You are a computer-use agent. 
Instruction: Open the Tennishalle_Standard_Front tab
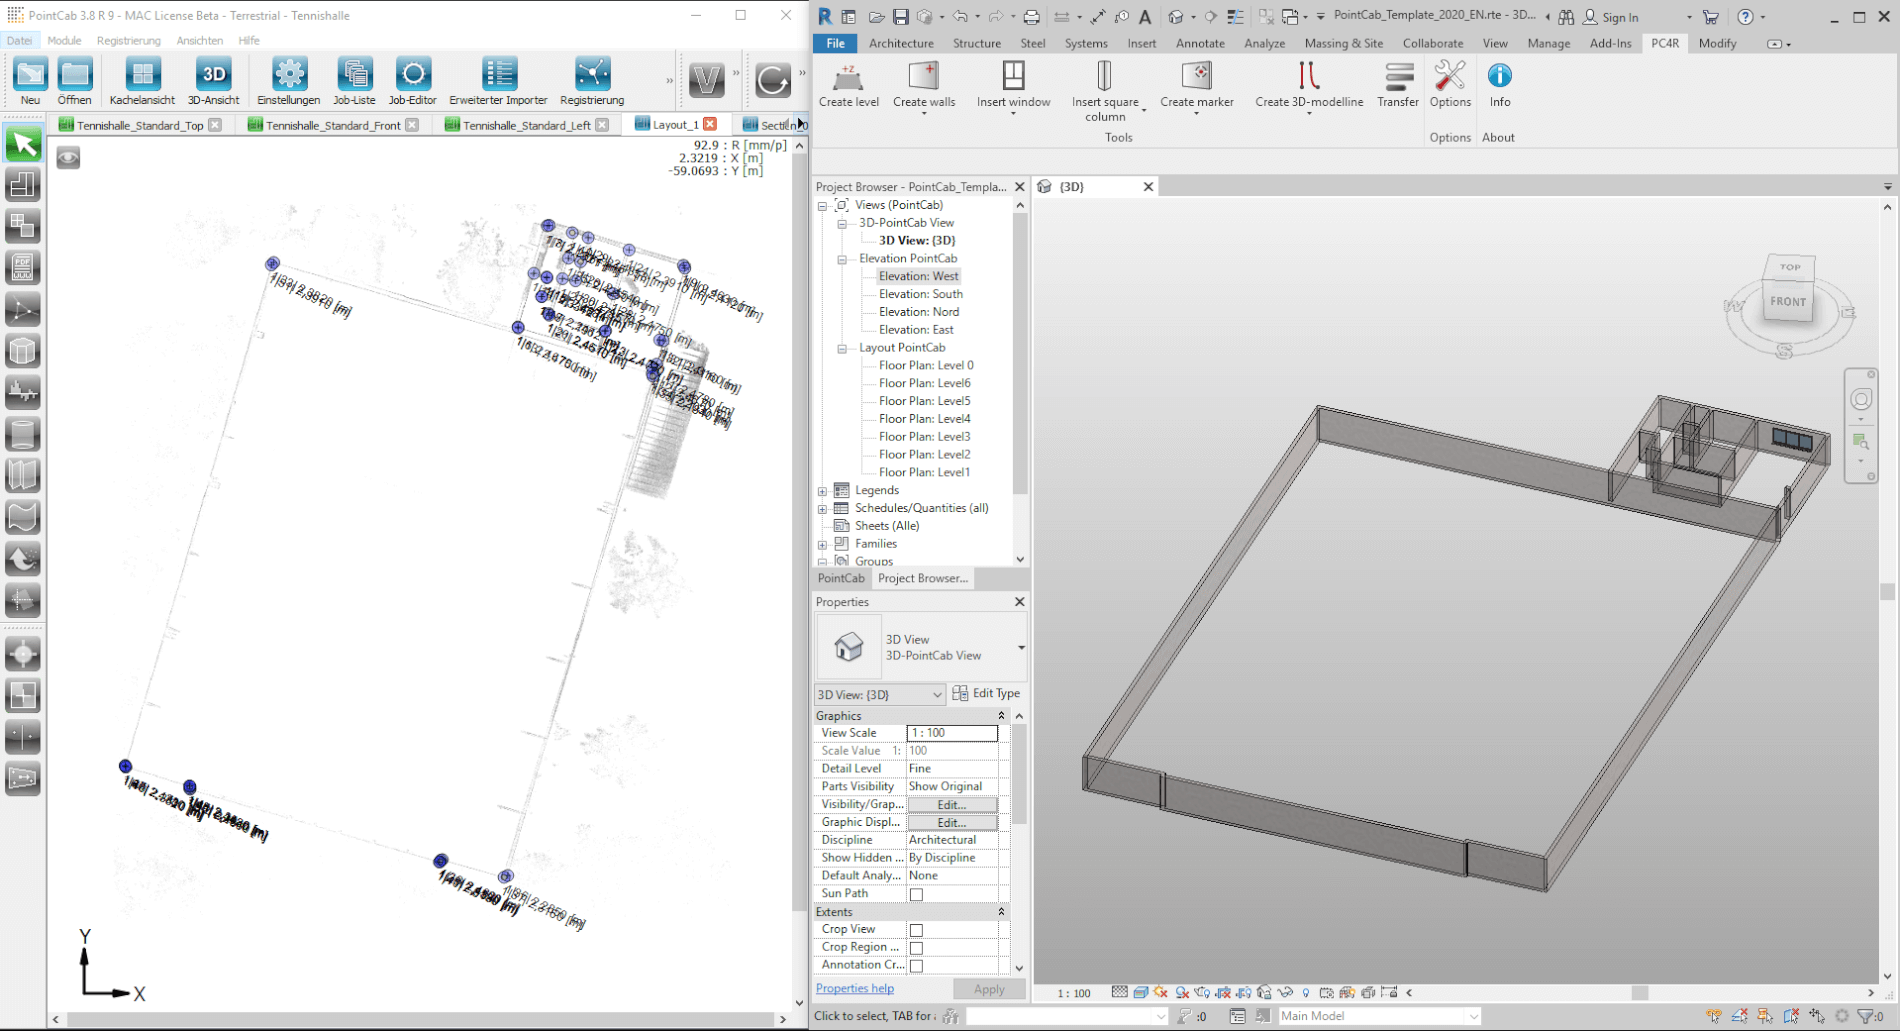coord(333,125)
